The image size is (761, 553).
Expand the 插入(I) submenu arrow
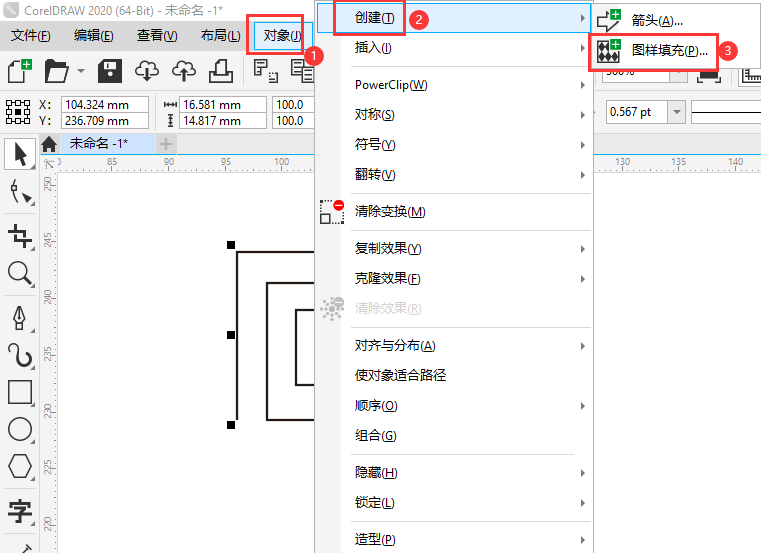[x=582, y=48]
